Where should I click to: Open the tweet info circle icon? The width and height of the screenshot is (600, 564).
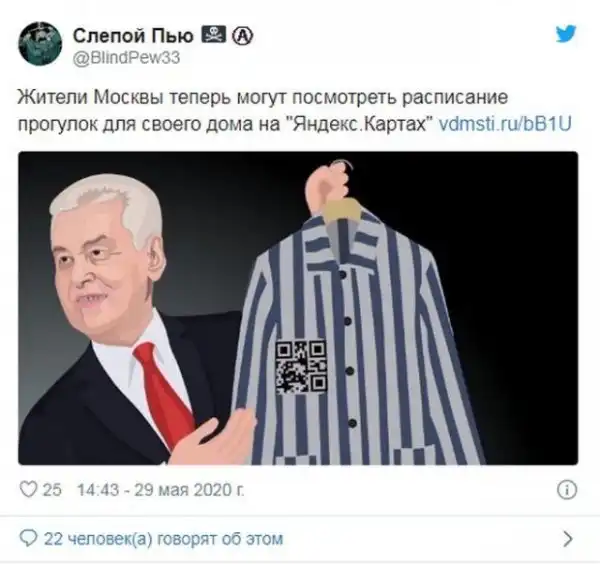pos(567,490)
